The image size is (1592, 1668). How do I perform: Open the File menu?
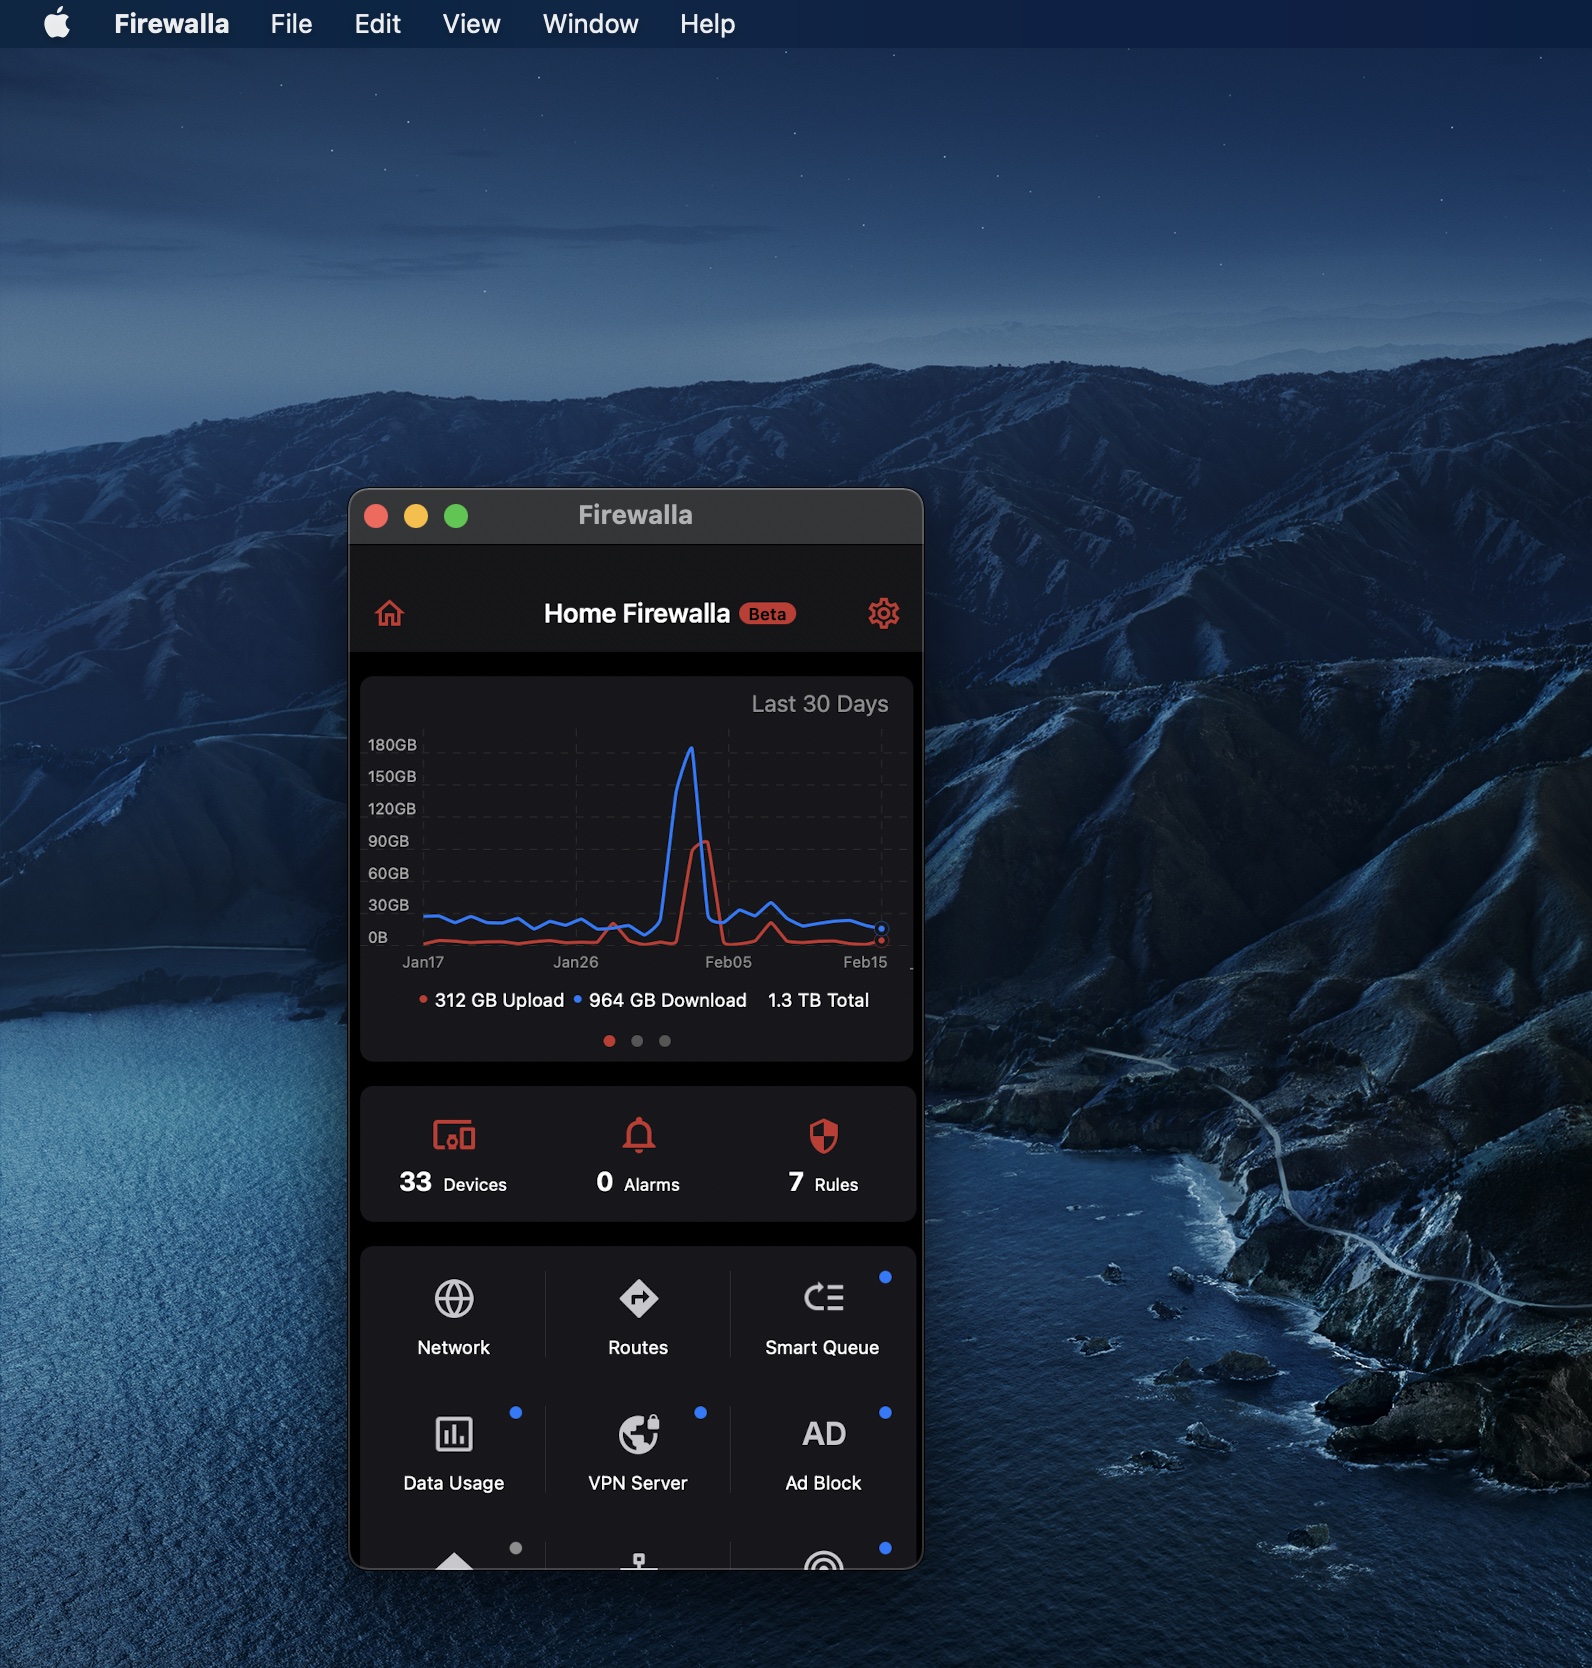pyautogui.click(x=291, y=24)
